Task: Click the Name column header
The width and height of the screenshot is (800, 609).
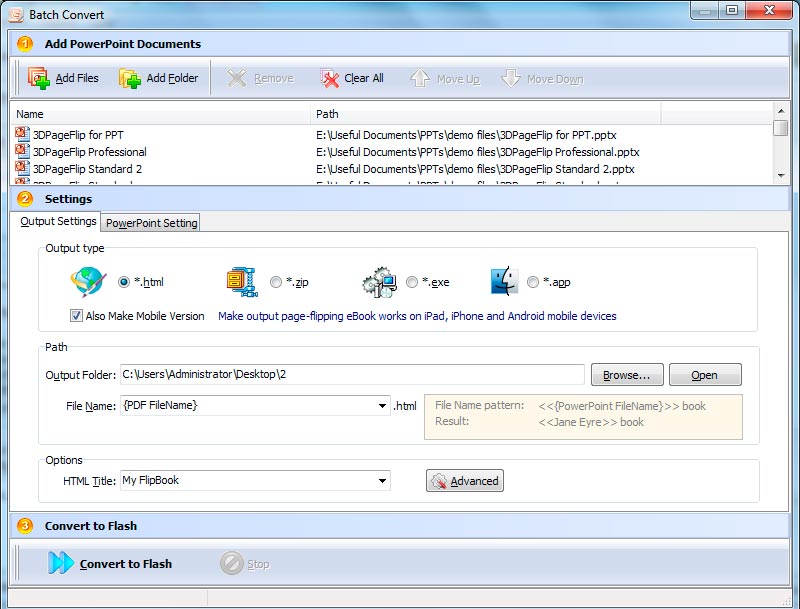Action: coord(161,114)
